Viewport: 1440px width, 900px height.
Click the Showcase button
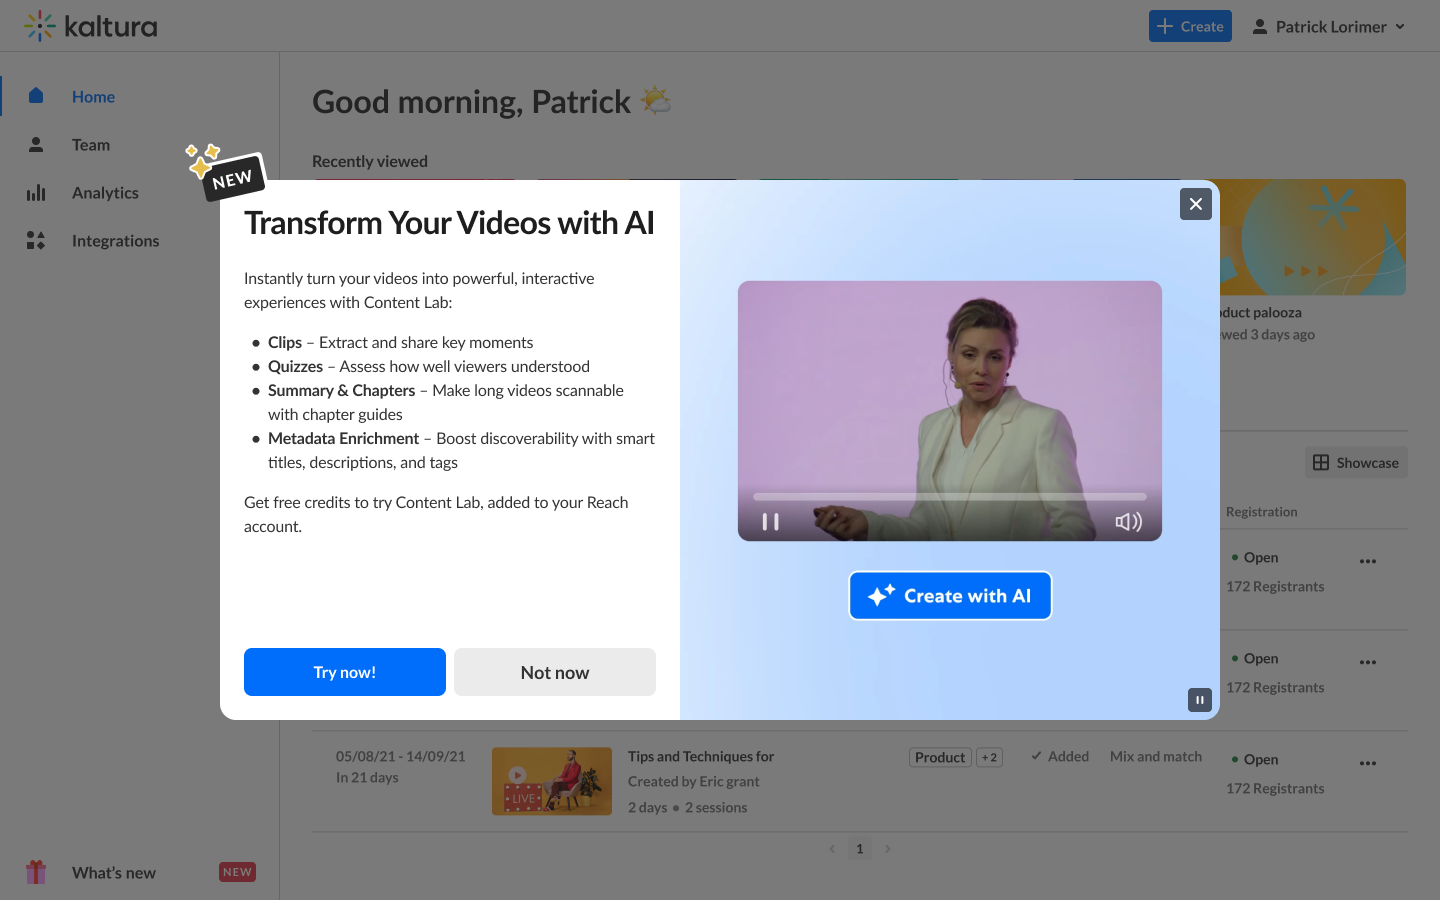point(1356,462)
